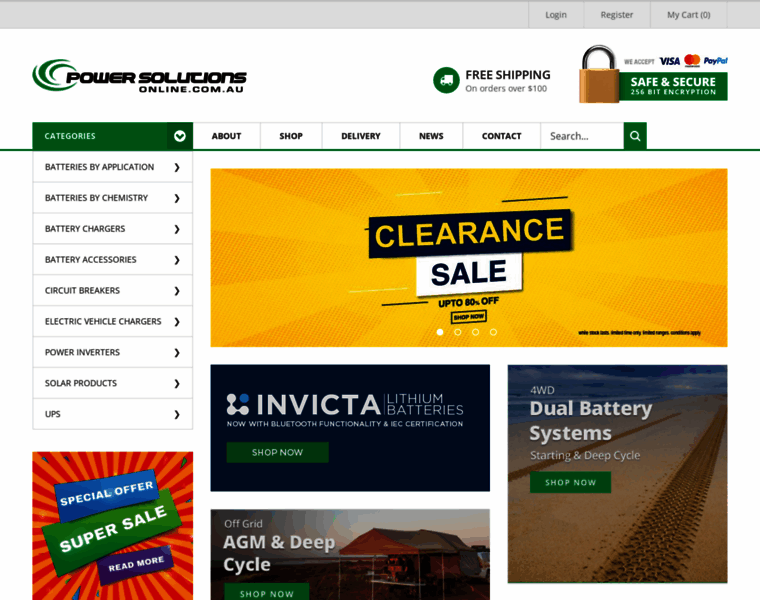The width and height of the screenshot is (760, 600).
Task: Select the fourth carousel slide dot
Action: pos(493,332)
